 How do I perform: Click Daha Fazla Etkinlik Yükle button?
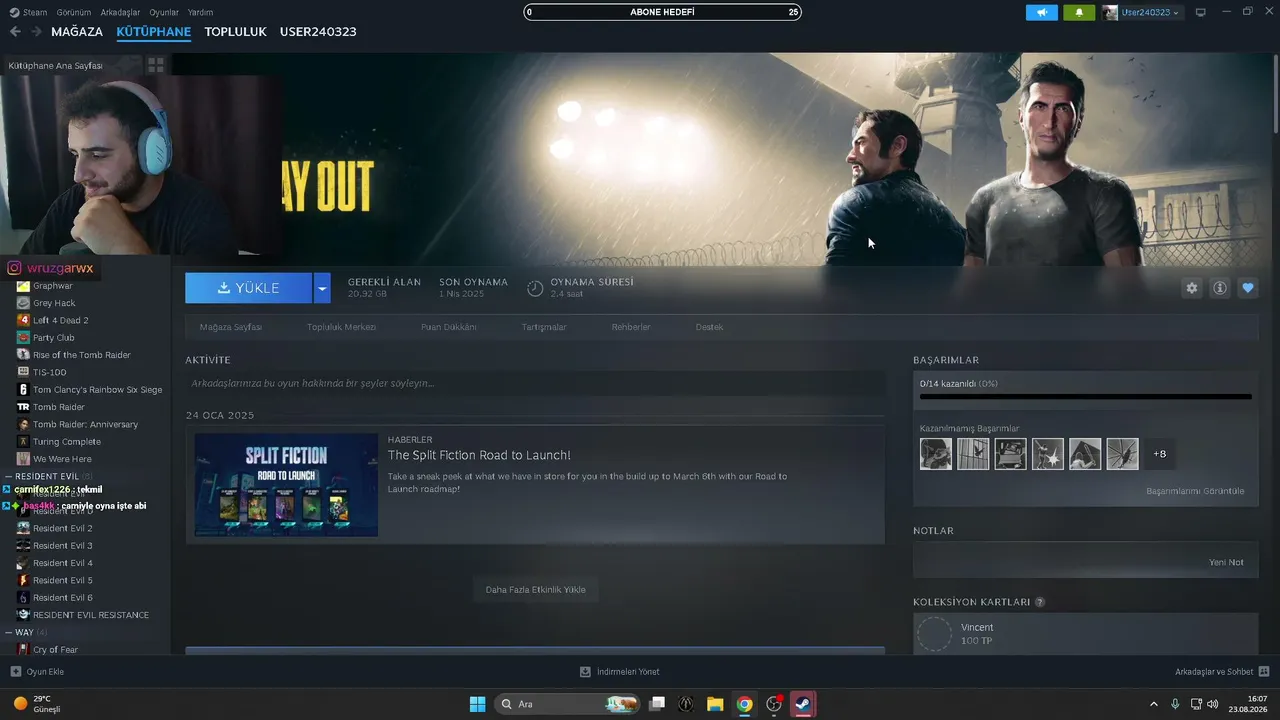point(536,590)
